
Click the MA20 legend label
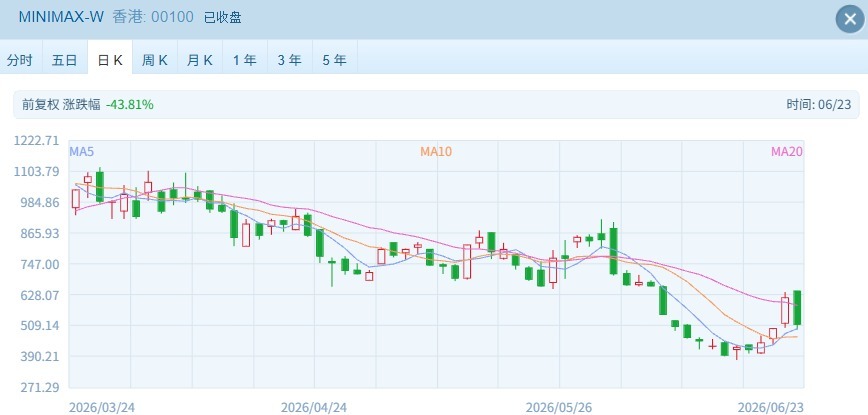click(787, 152)
